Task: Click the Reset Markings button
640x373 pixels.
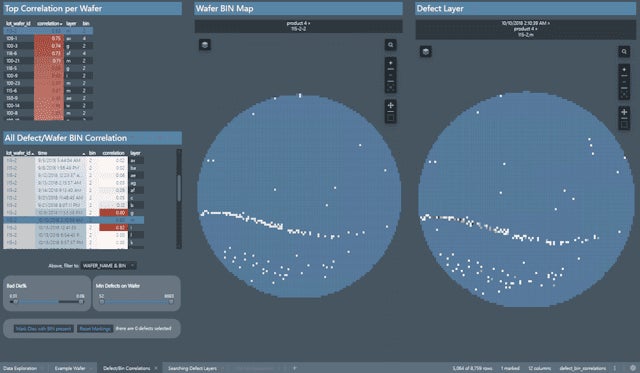Action: click(95, 329)
